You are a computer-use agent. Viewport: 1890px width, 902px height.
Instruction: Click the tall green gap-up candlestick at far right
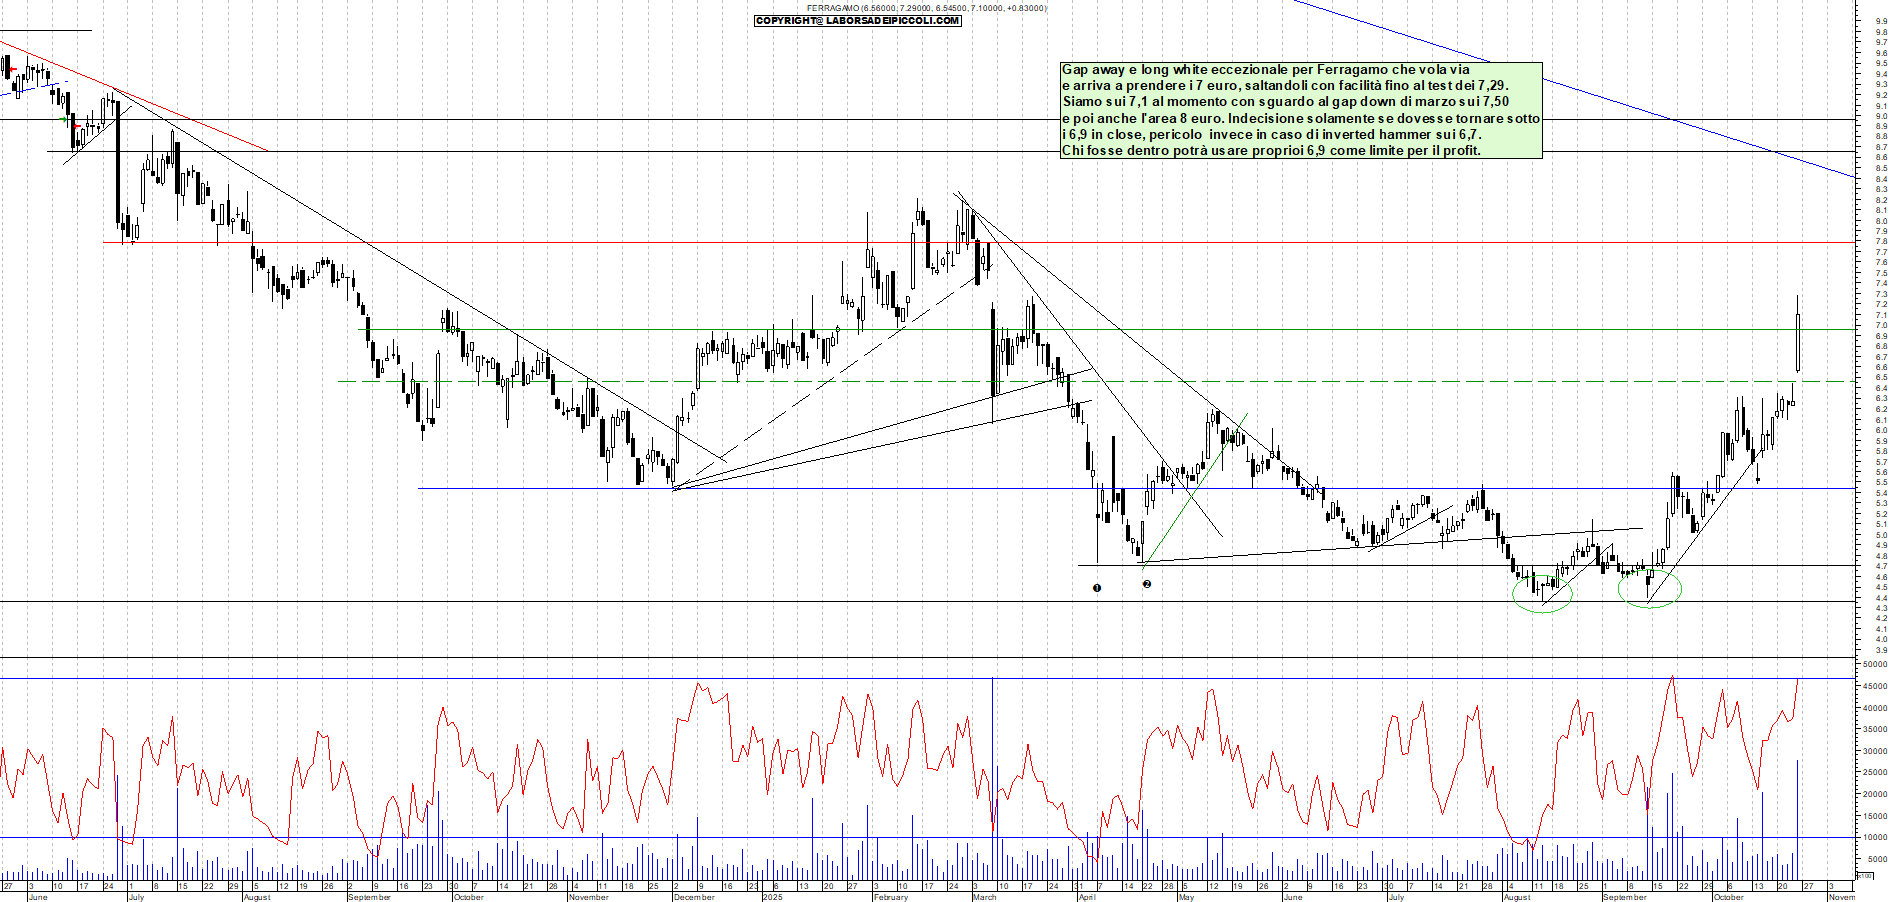click(x=1796, y=340)
